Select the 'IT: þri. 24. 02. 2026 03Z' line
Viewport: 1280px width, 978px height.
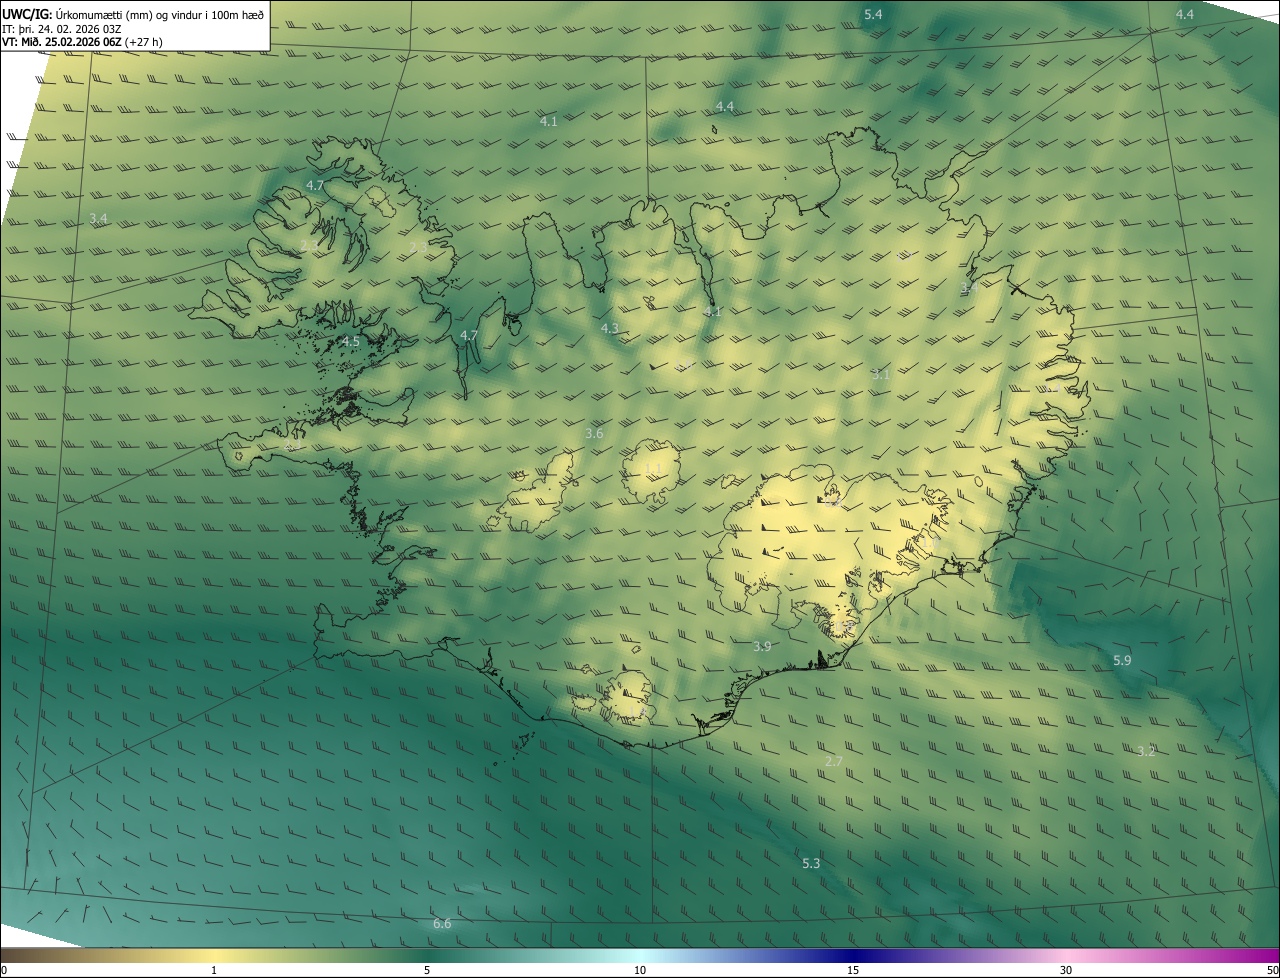[x=62, y=28]
